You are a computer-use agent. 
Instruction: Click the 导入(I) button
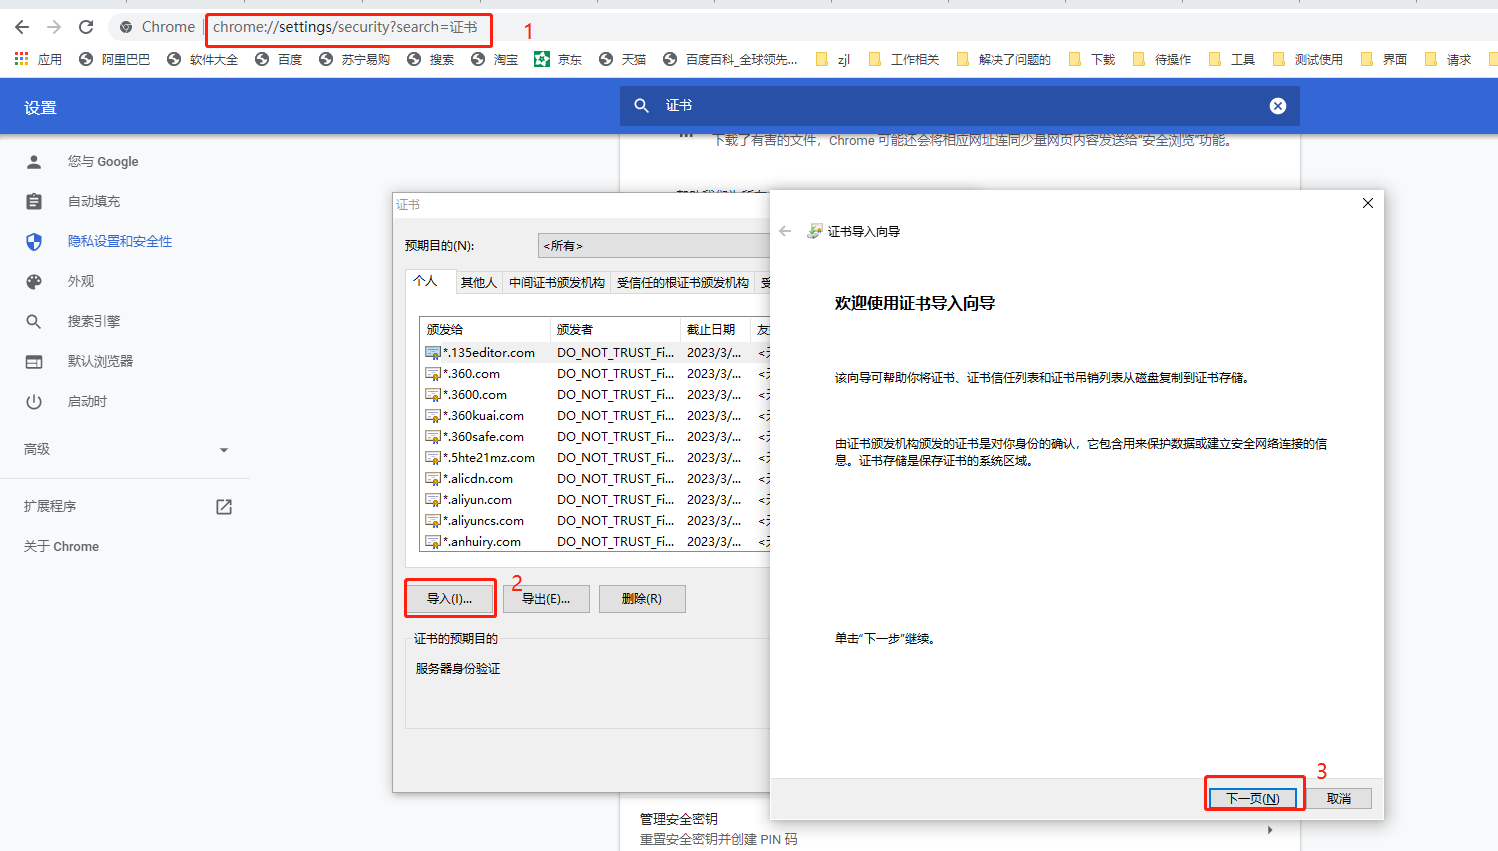click(x=450, y=598)
